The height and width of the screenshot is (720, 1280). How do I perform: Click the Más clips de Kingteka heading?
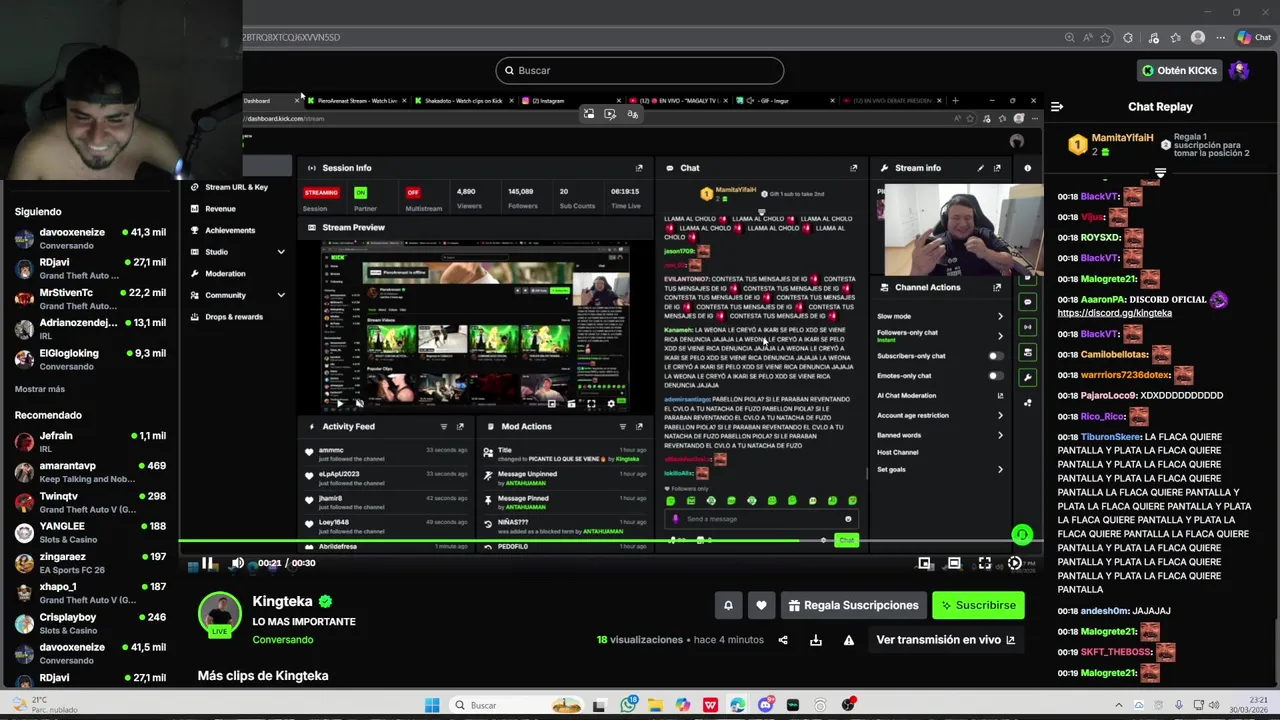tap(263, 676)
